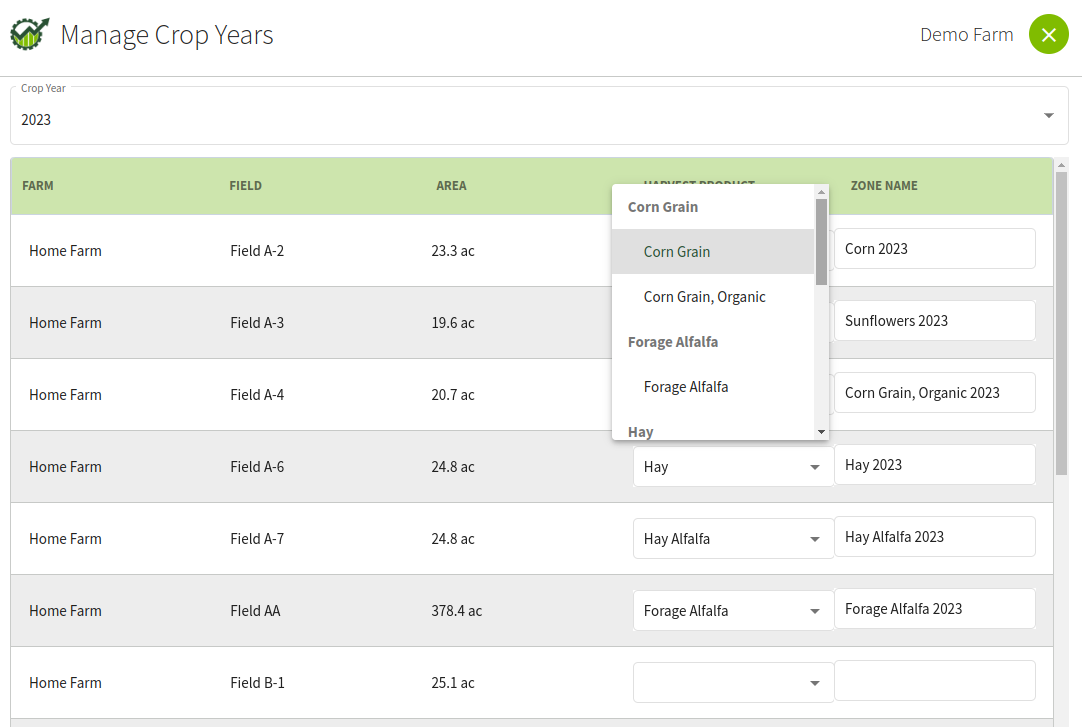Open the Crop Year dropdown
1082x727 pixels.
point(539,116)
